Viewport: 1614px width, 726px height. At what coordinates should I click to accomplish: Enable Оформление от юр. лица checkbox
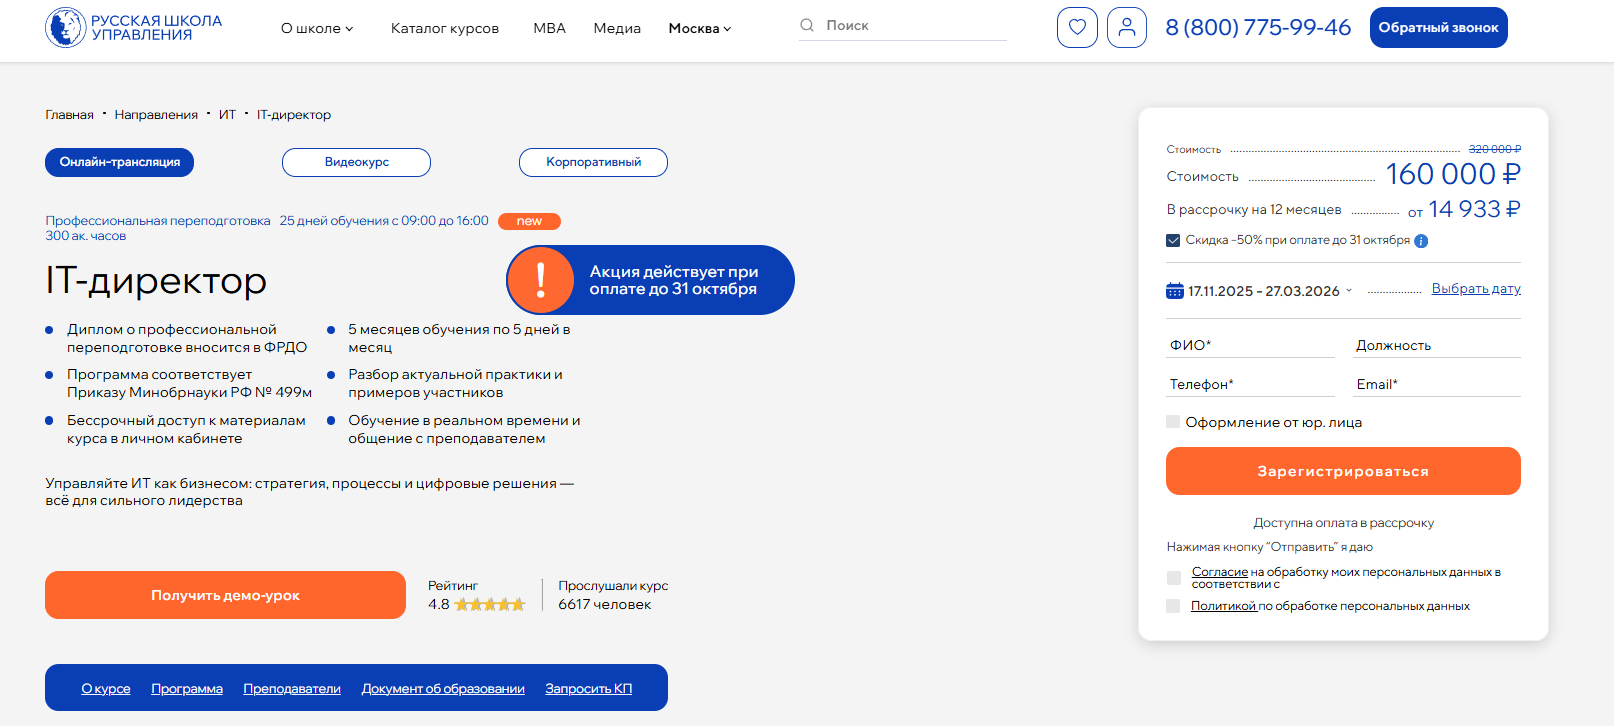[1173, 422]
